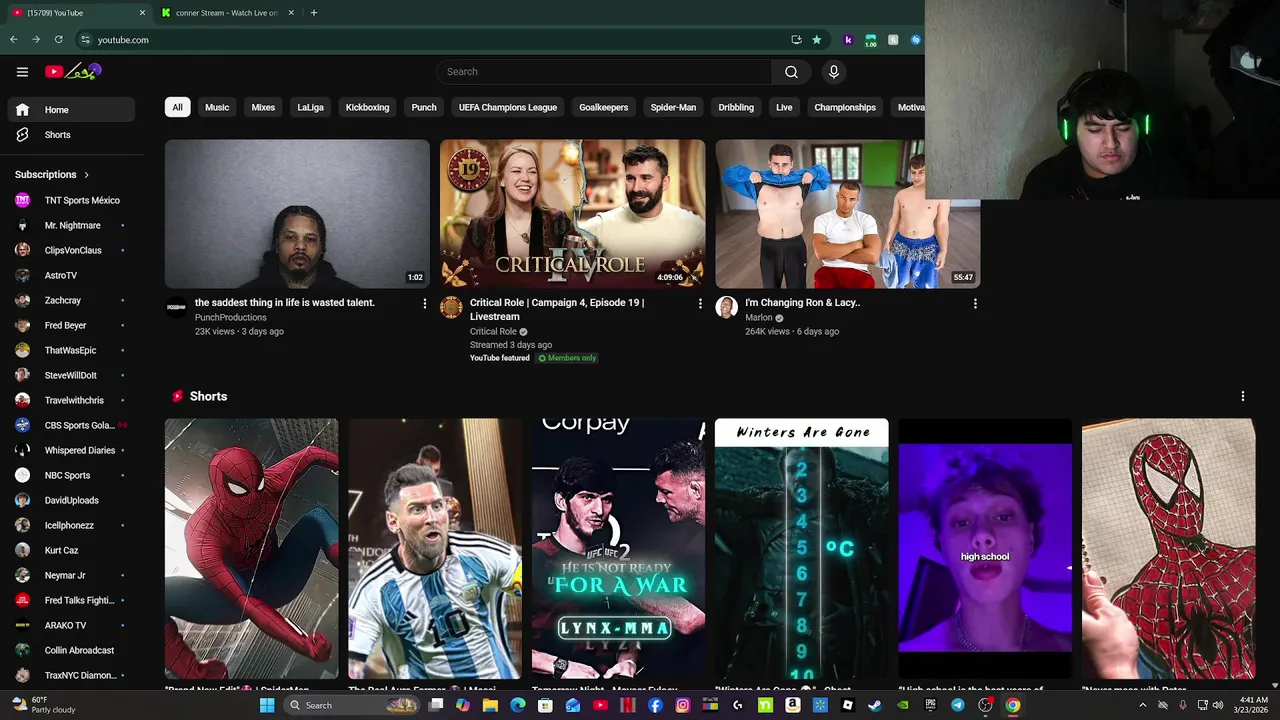Reload the youtube.com page

click(58, 40)
